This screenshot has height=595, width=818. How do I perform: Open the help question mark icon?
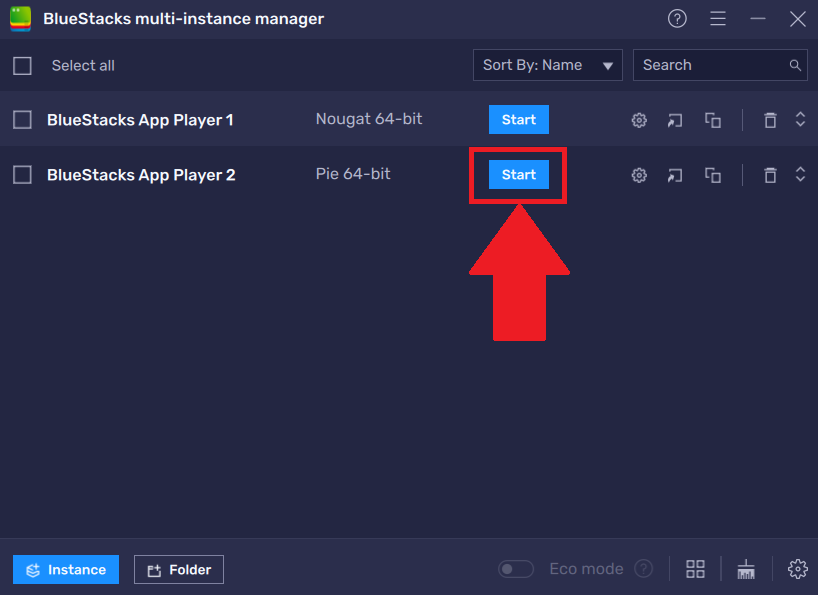677,19
